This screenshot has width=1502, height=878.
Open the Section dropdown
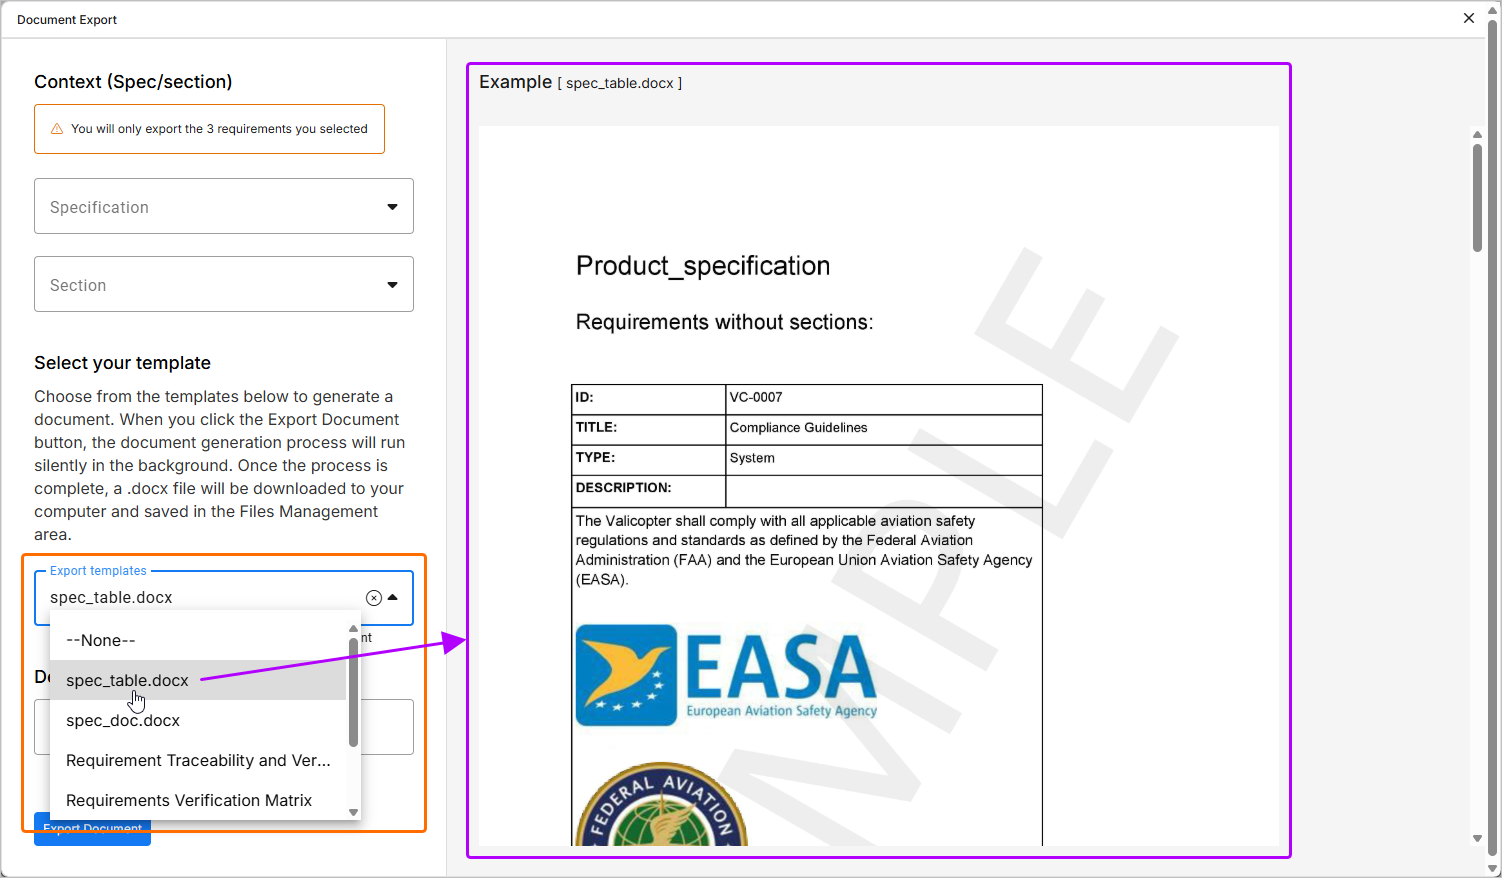tap(224, 284)
